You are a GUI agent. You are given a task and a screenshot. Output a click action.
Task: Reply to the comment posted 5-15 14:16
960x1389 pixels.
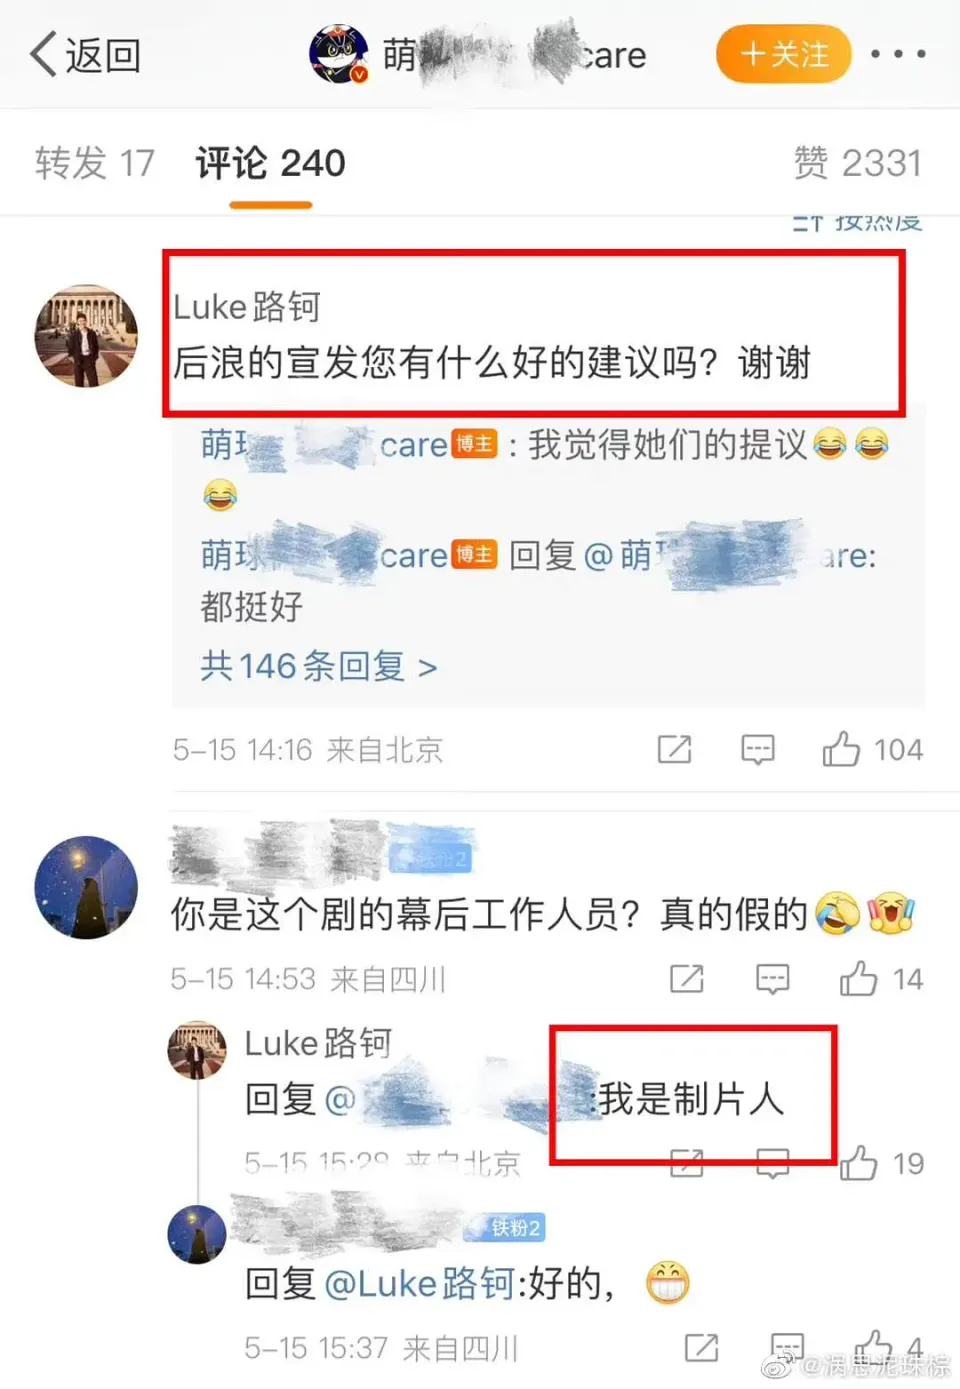(757, 749)
